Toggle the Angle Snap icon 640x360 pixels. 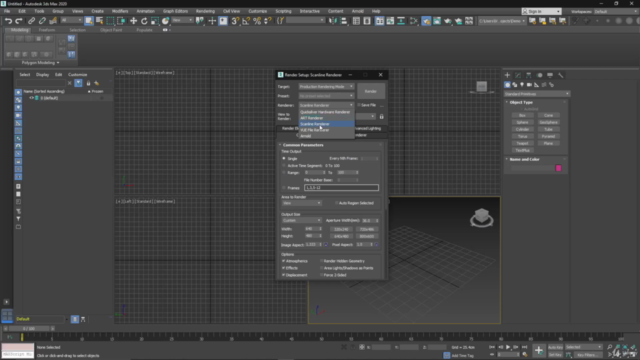246,21
